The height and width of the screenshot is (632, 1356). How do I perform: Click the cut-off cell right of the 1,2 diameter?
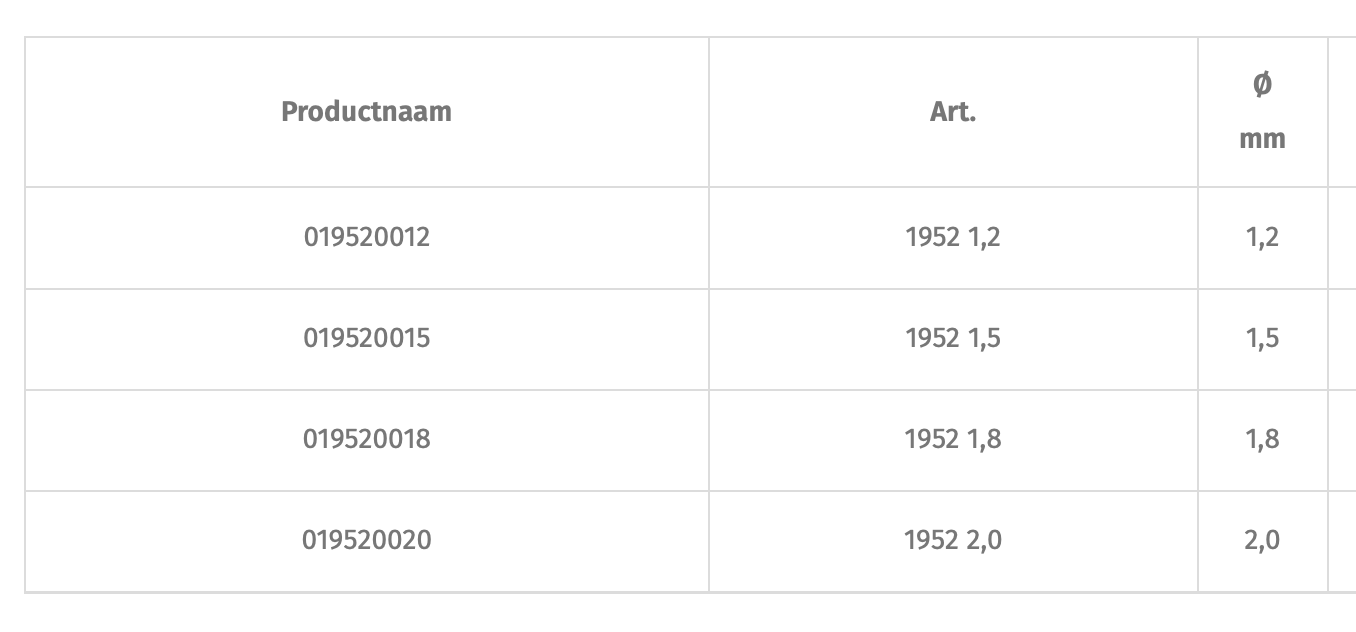pyautogui.click(x=1342, y=238)
